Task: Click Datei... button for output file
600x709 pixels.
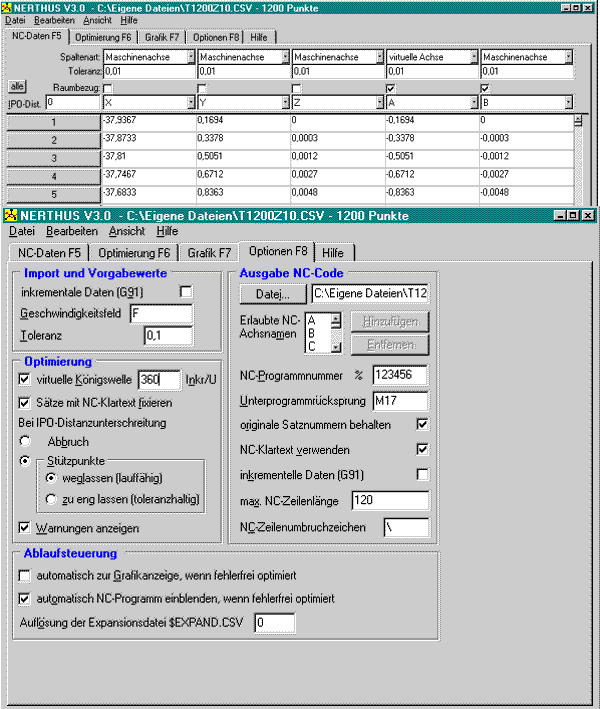Action: click(273, 294)
